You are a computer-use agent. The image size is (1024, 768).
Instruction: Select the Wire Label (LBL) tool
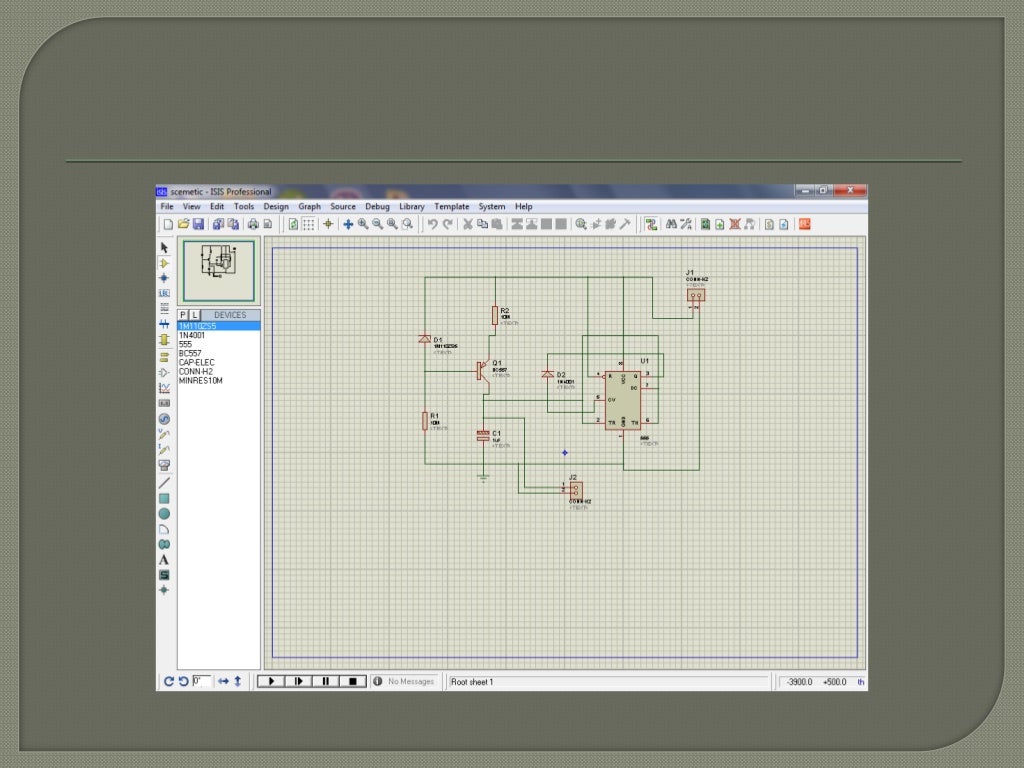[164, 293]
